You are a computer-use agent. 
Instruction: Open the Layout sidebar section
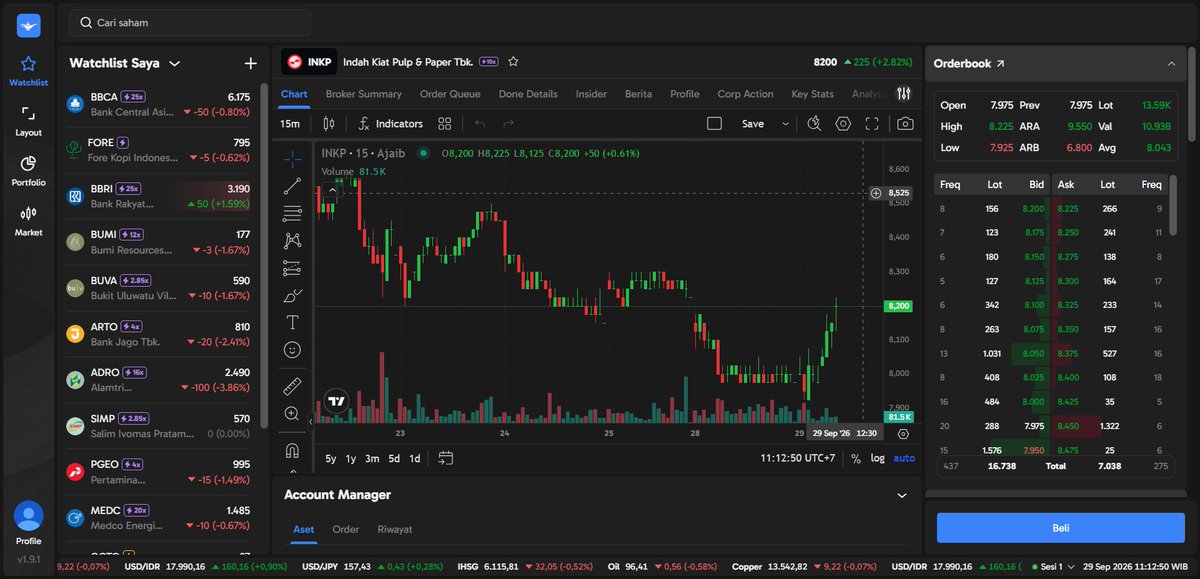tap(28, 121)
